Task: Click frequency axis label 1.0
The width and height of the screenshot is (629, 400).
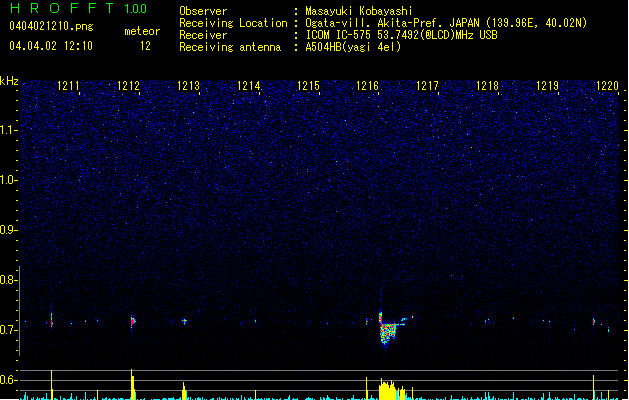Action: (9, 180)
